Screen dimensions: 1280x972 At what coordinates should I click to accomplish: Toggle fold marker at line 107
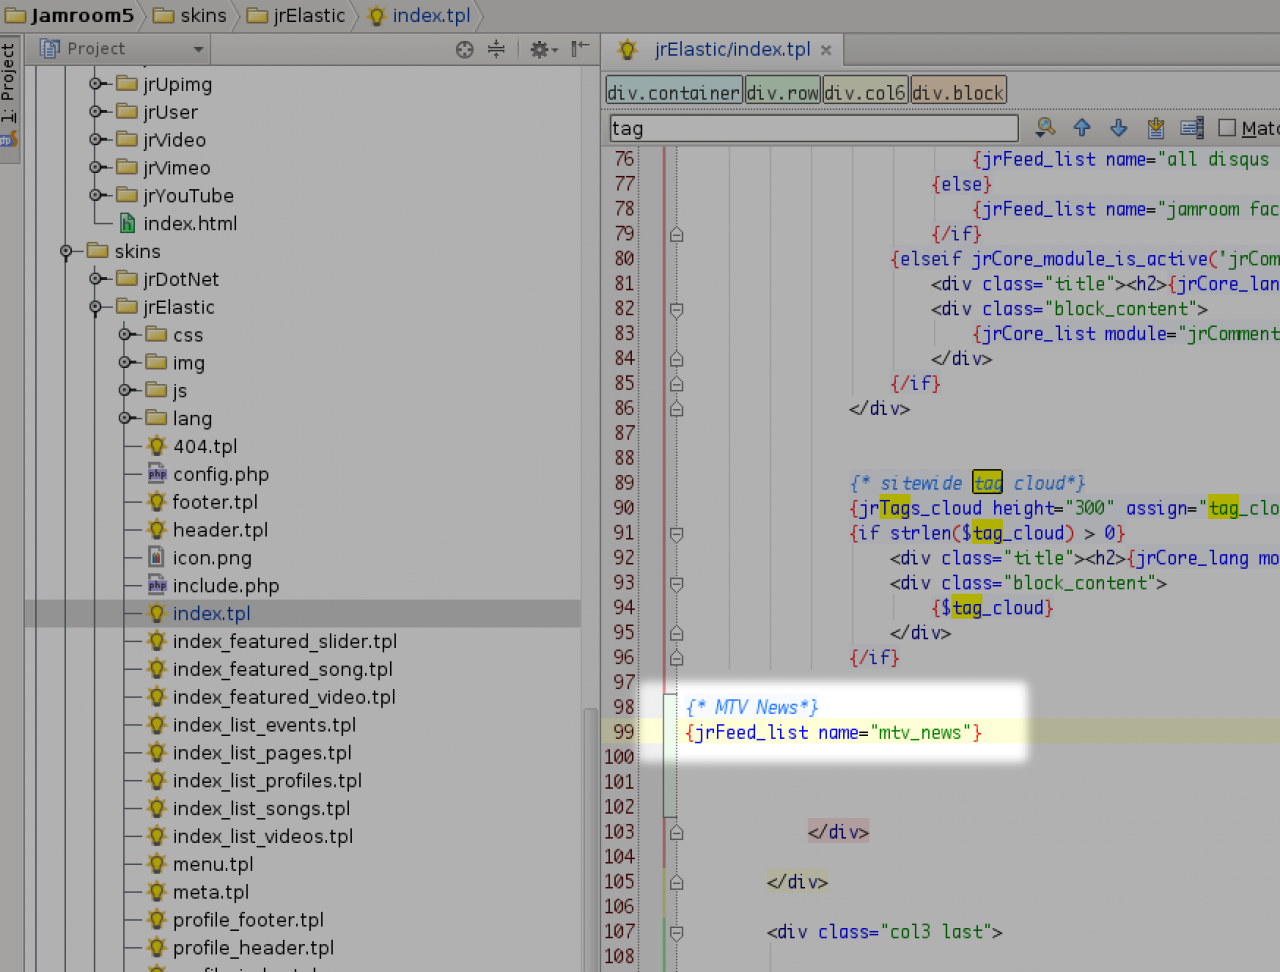676,932
